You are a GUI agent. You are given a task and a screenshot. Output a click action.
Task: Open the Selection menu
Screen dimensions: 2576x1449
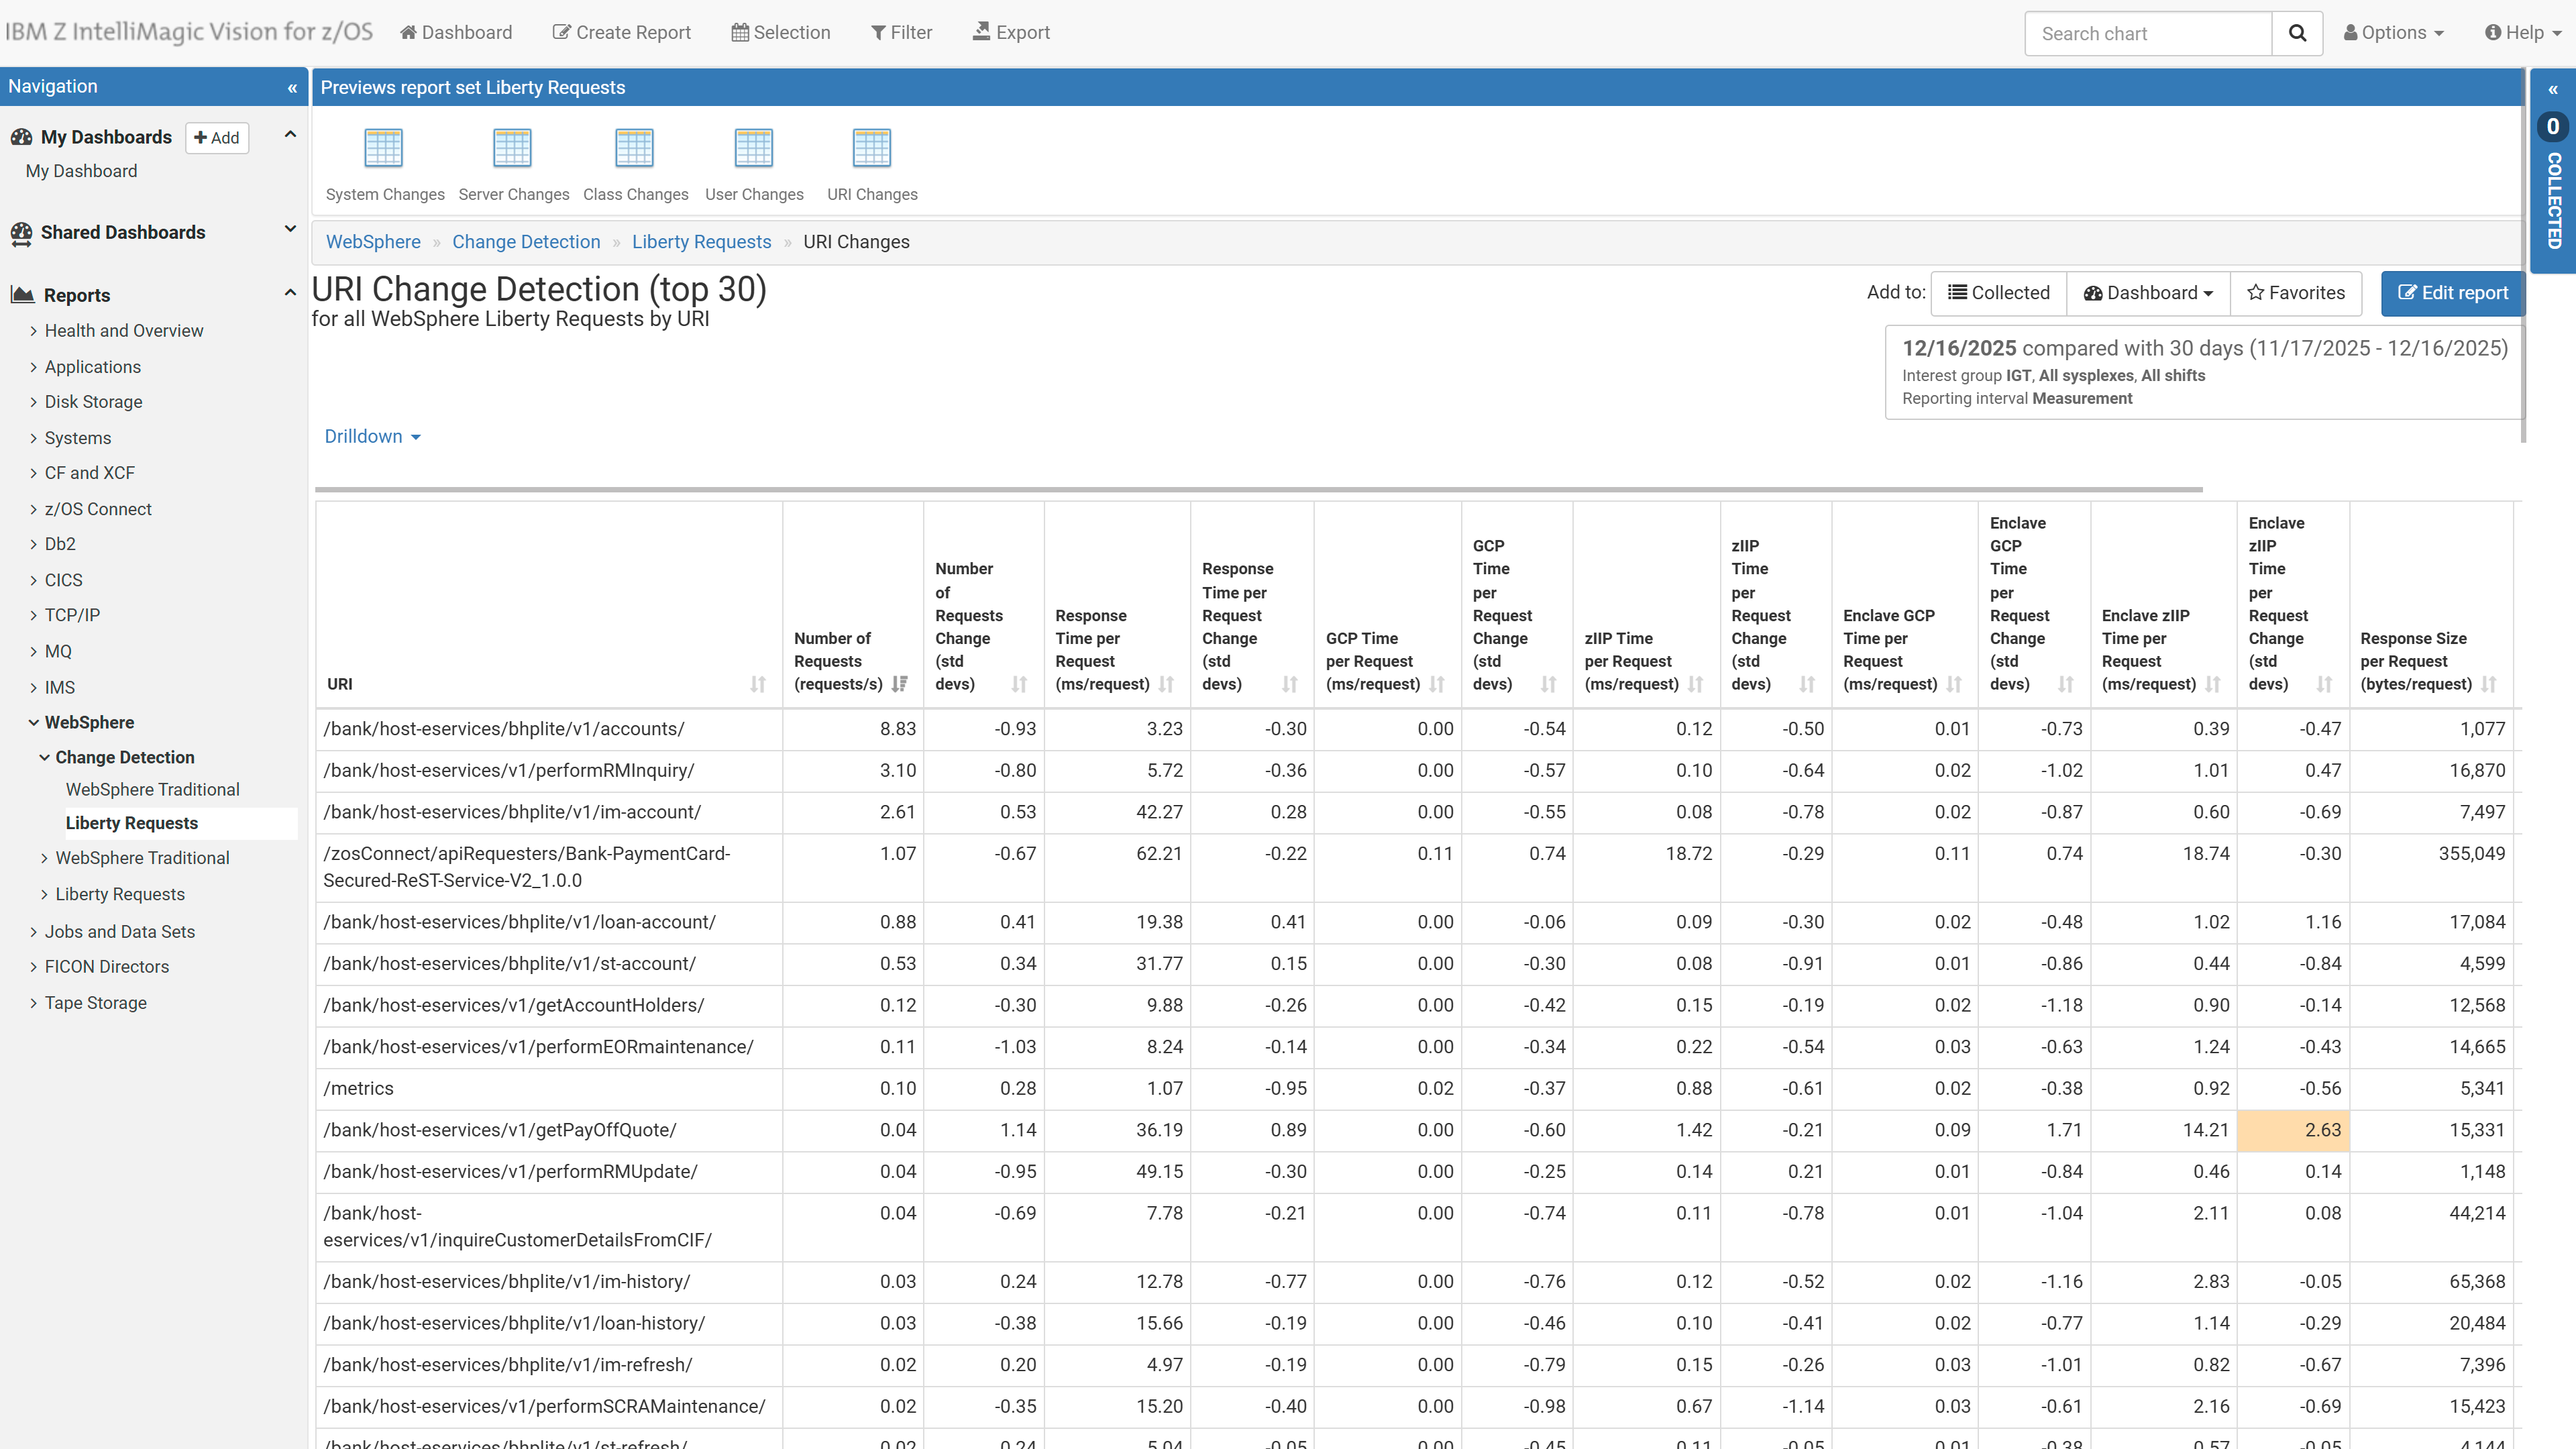[x=781, y=33]
